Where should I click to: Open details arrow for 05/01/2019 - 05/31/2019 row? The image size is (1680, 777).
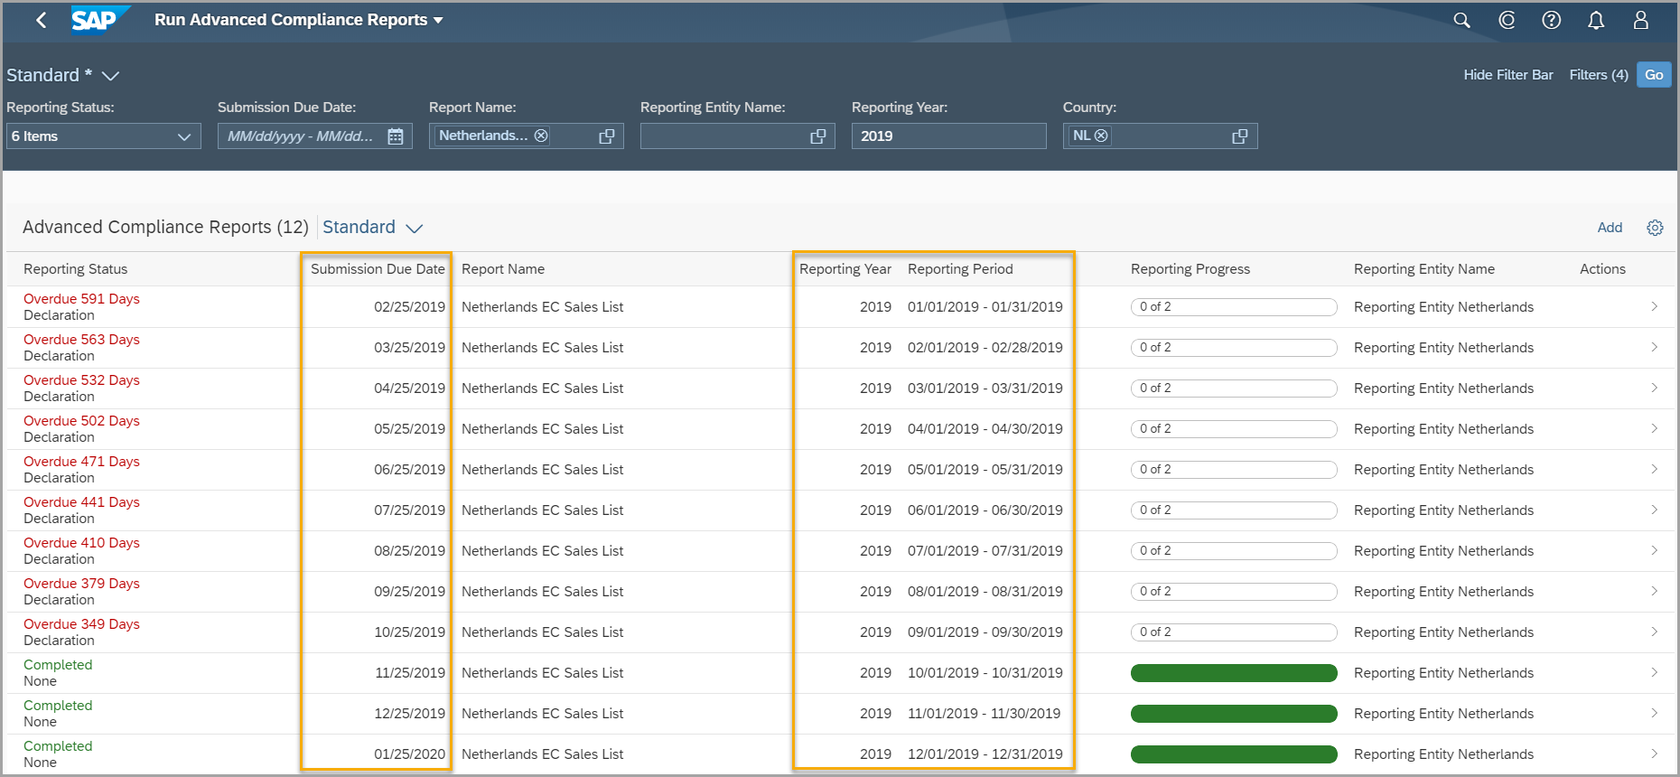1654,469
